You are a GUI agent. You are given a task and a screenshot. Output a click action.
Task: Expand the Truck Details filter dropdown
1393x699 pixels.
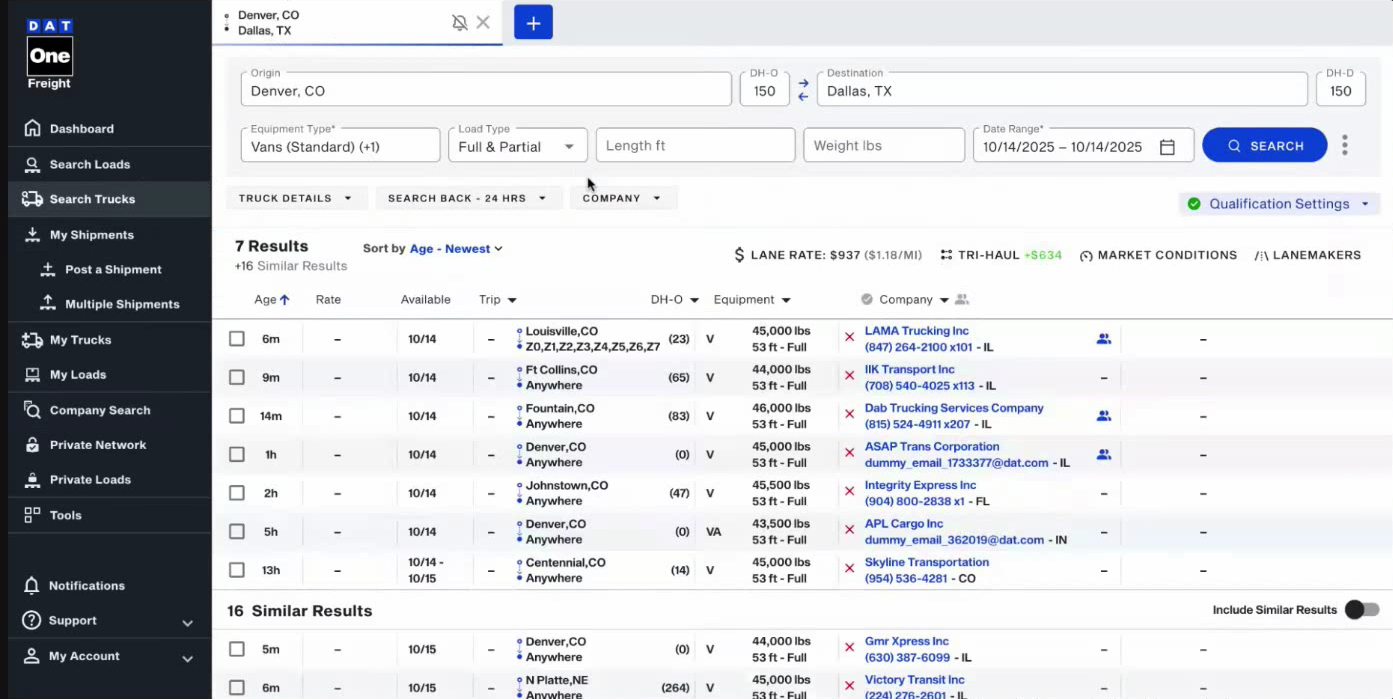click(x=295, y=198)
